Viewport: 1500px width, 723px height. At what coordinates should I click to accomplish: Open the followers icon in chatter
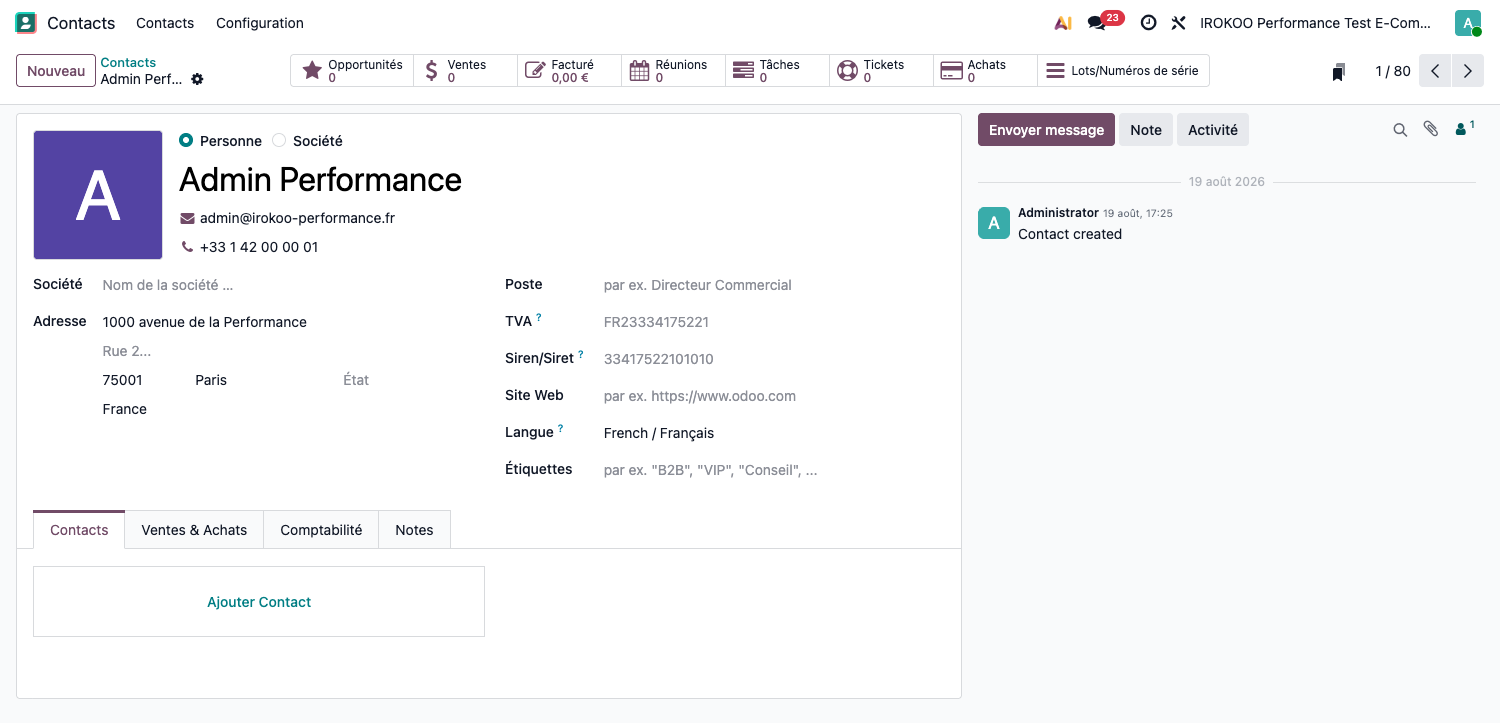pyautogui.click(x=1465, y=128)
